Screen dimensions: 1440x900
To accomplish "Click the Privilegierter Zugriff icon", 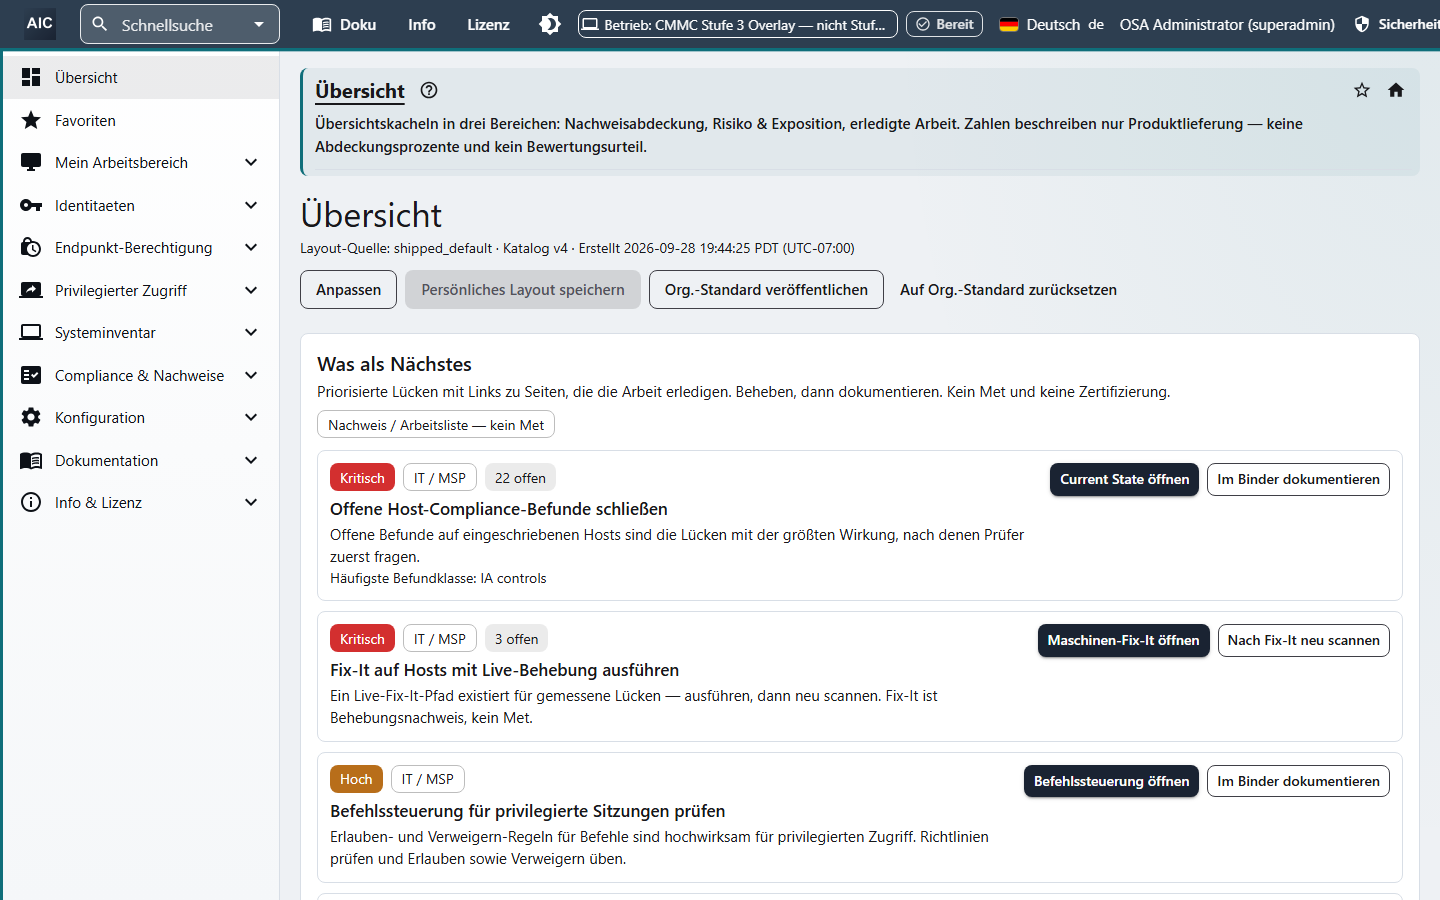I will click(x=31, y=290).
